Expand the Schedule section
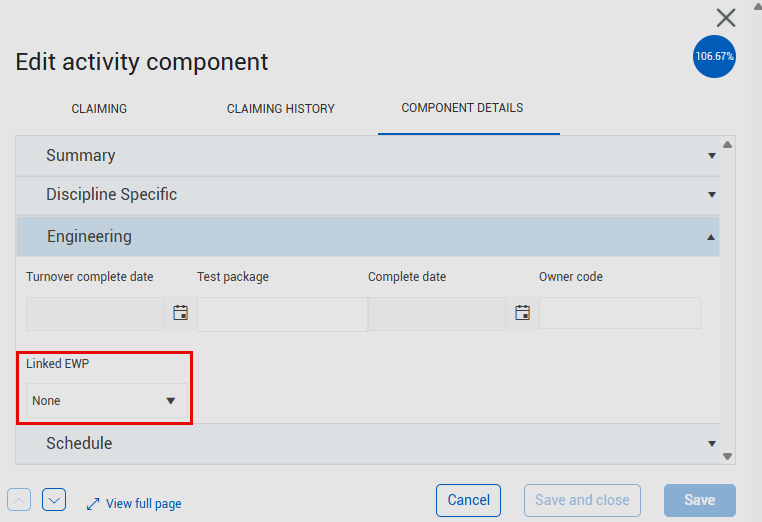The height and width of the screenshot is (522, 762). (366, 443)
